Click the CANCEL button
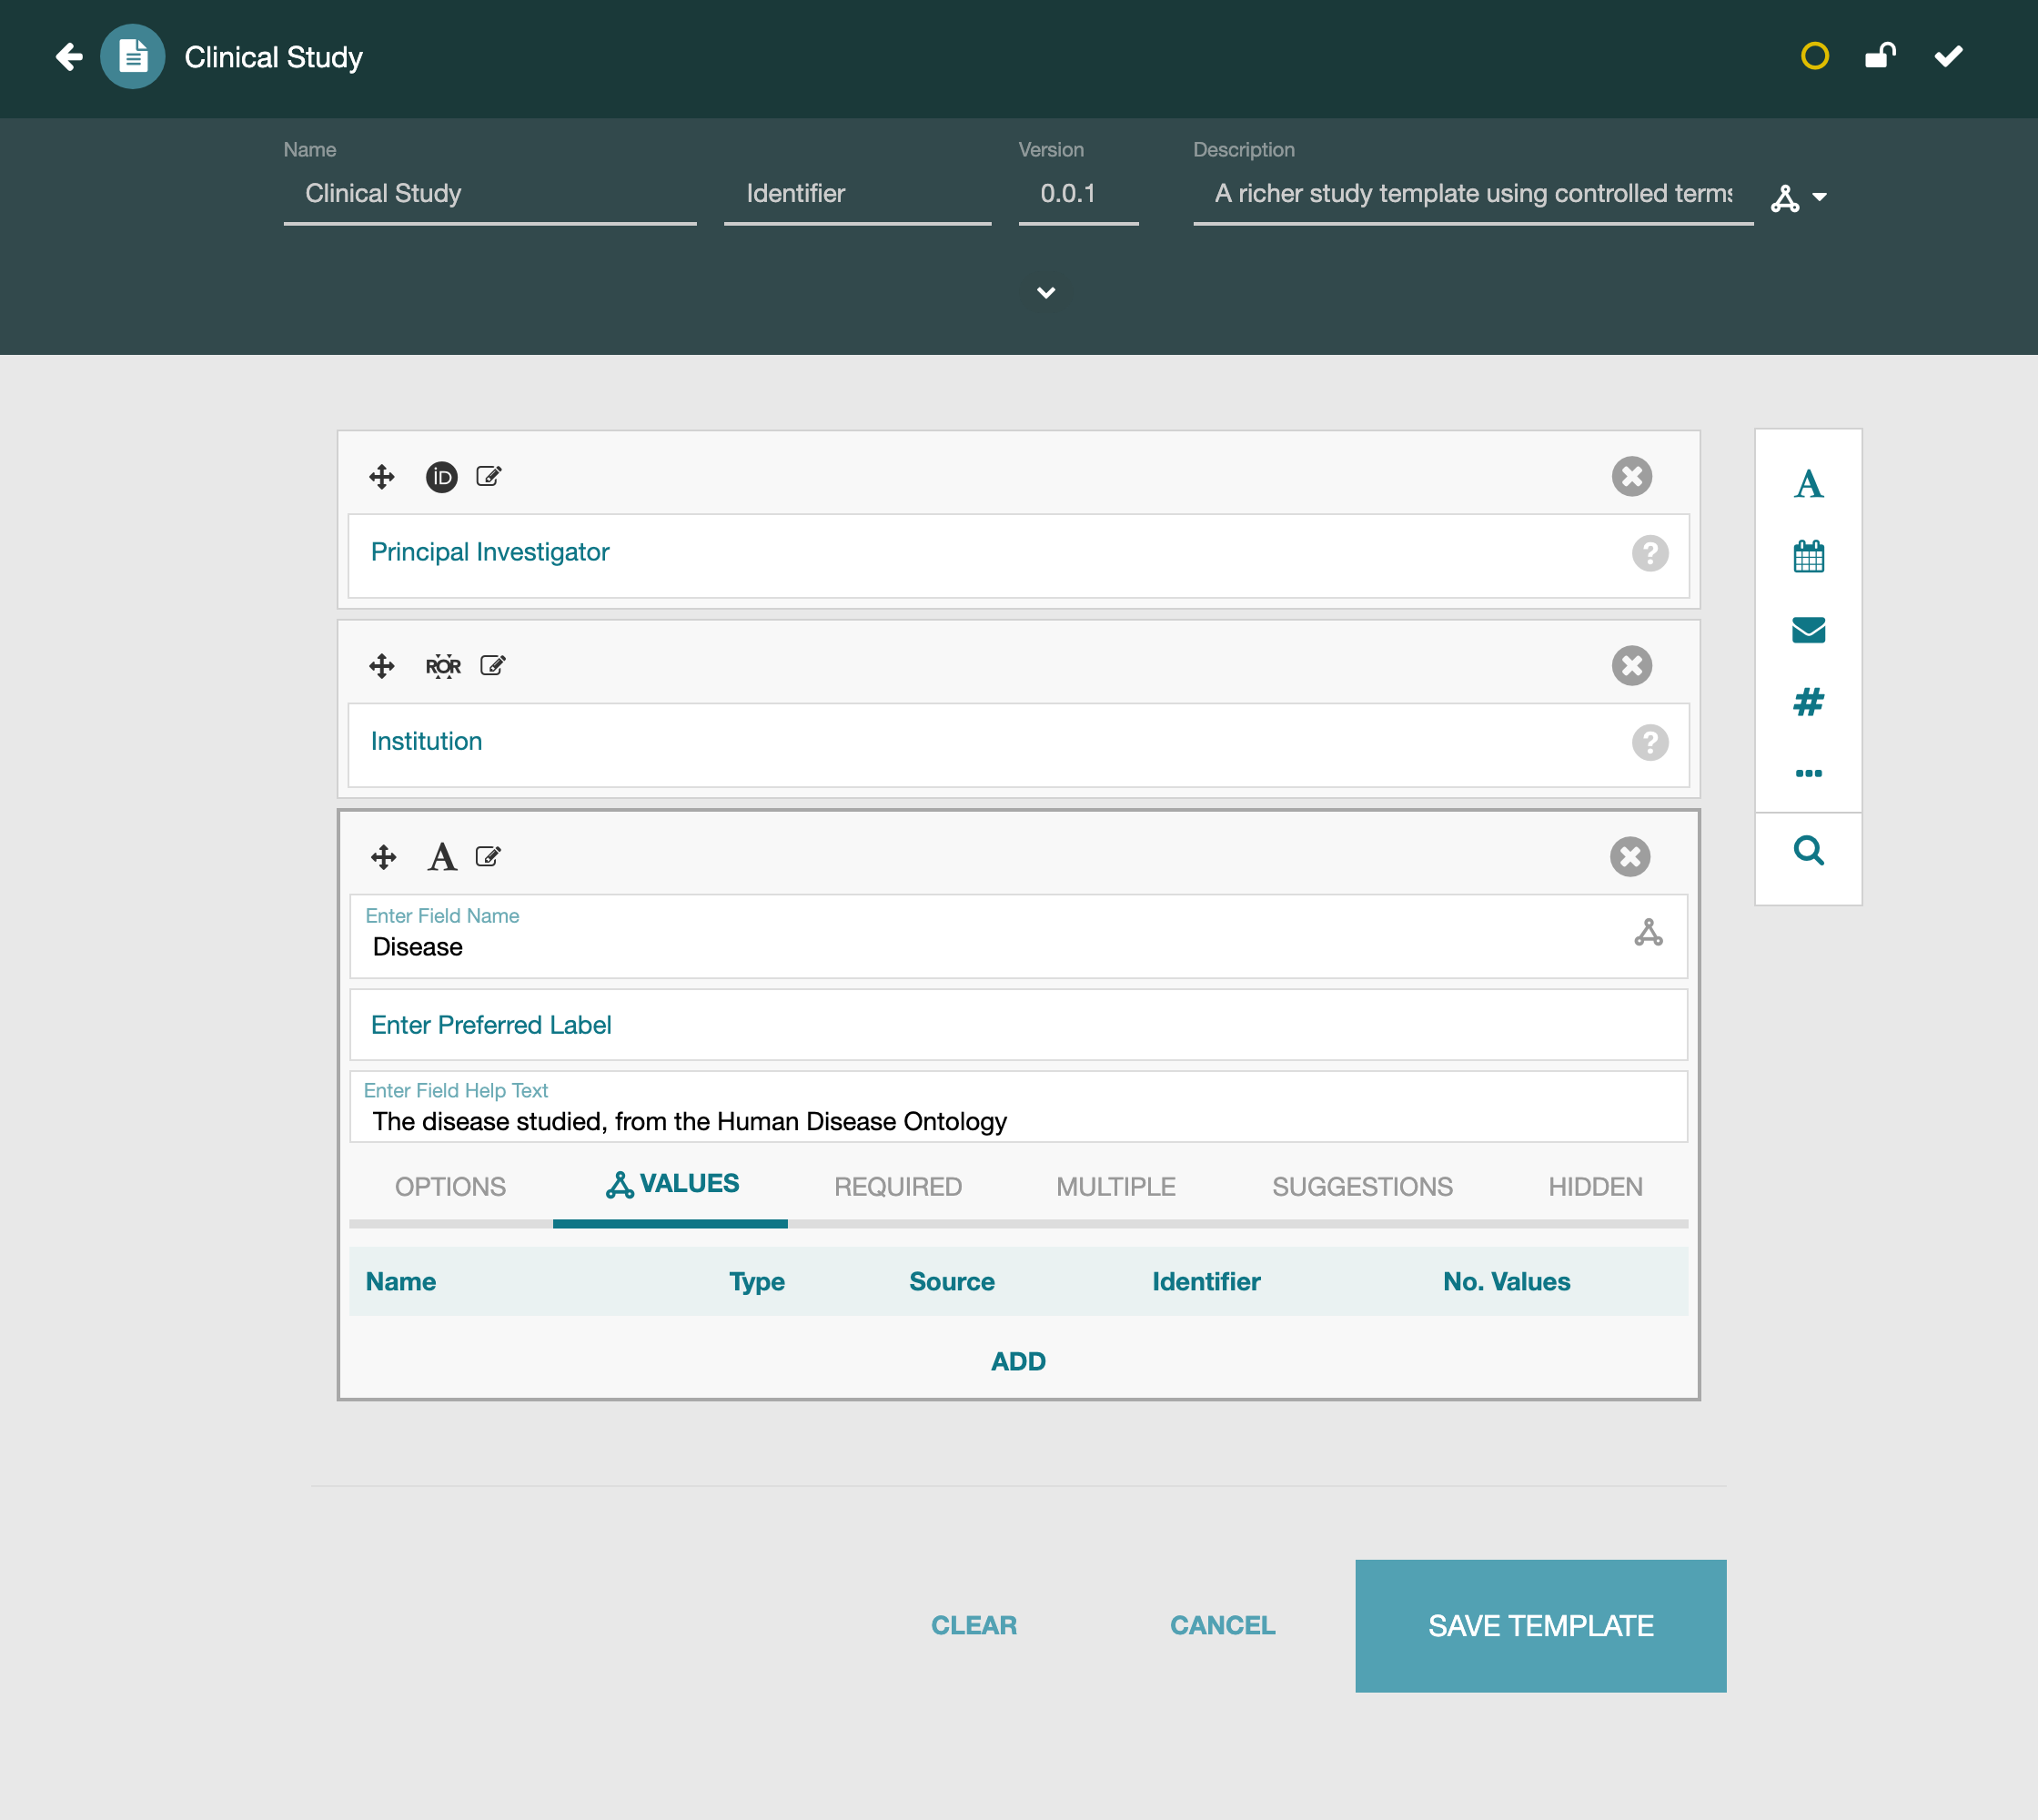2038x1820 pixels. coord(1222,1626)
